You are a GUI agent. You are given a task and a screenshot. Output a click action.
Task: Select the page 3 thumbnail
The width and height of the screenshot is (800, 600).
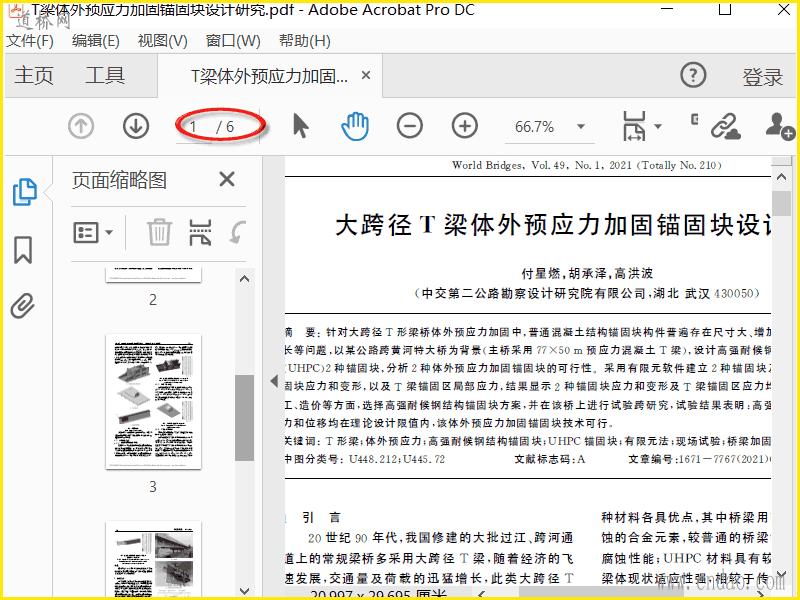pos(154,402)
